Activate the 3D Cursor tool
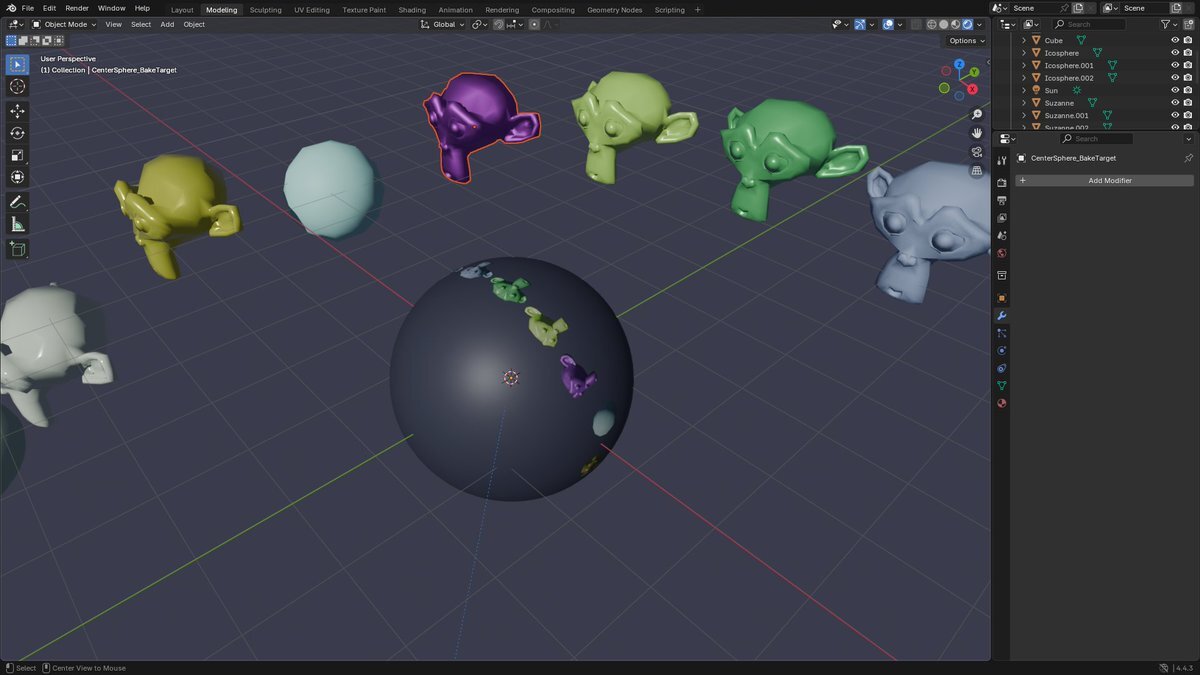1200x675 pixels. pos(17,87)
